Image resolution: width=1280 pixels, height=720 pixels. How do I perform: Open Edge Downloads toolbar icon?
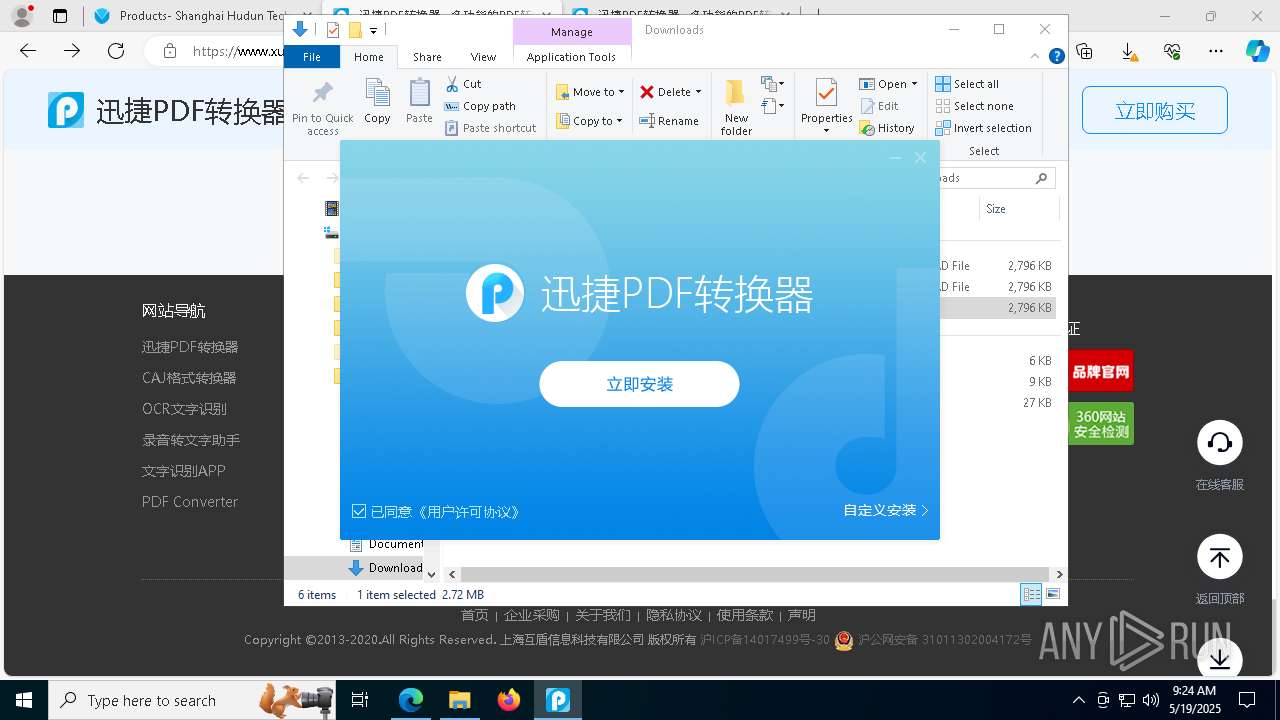[x=1128, y=51]
